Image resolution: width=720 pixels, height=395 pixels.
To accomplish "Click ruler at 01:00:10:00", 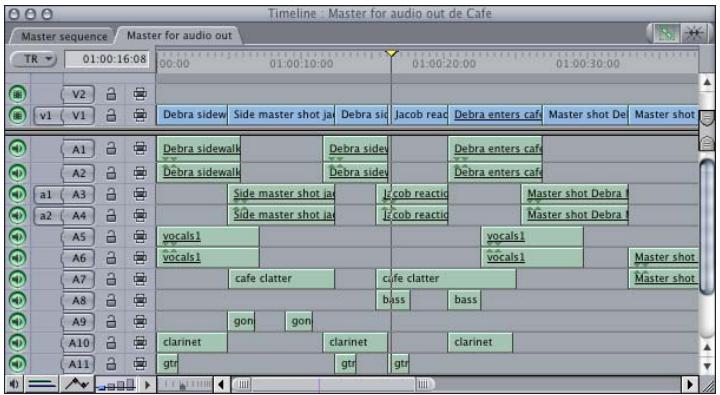I will click(x=301, y=64).
